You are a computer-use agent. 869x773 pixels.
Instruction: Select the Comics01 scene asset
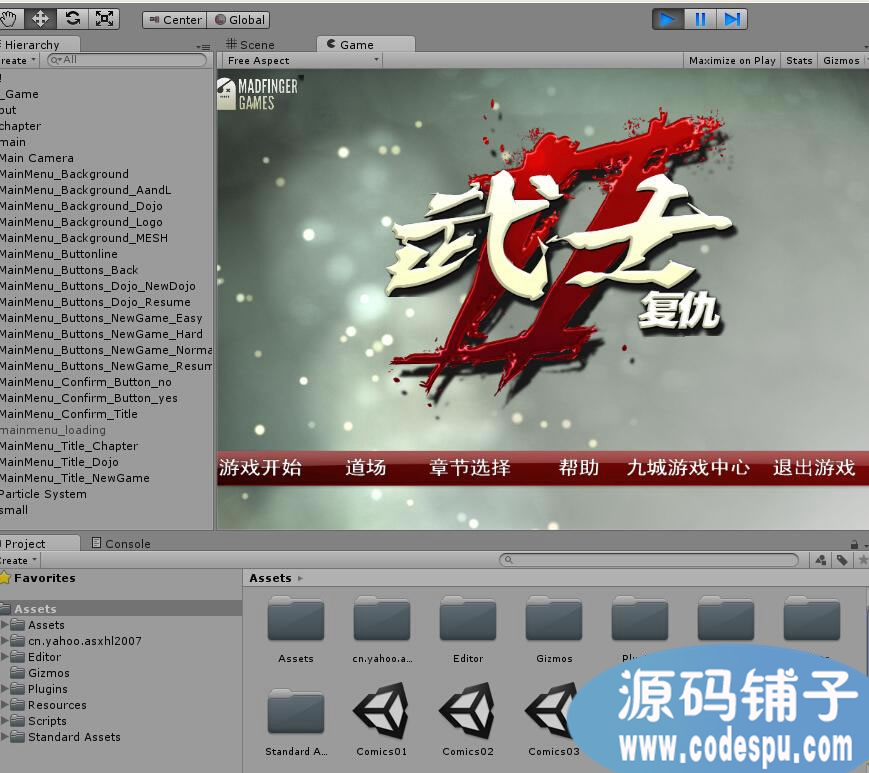[381, 712]
